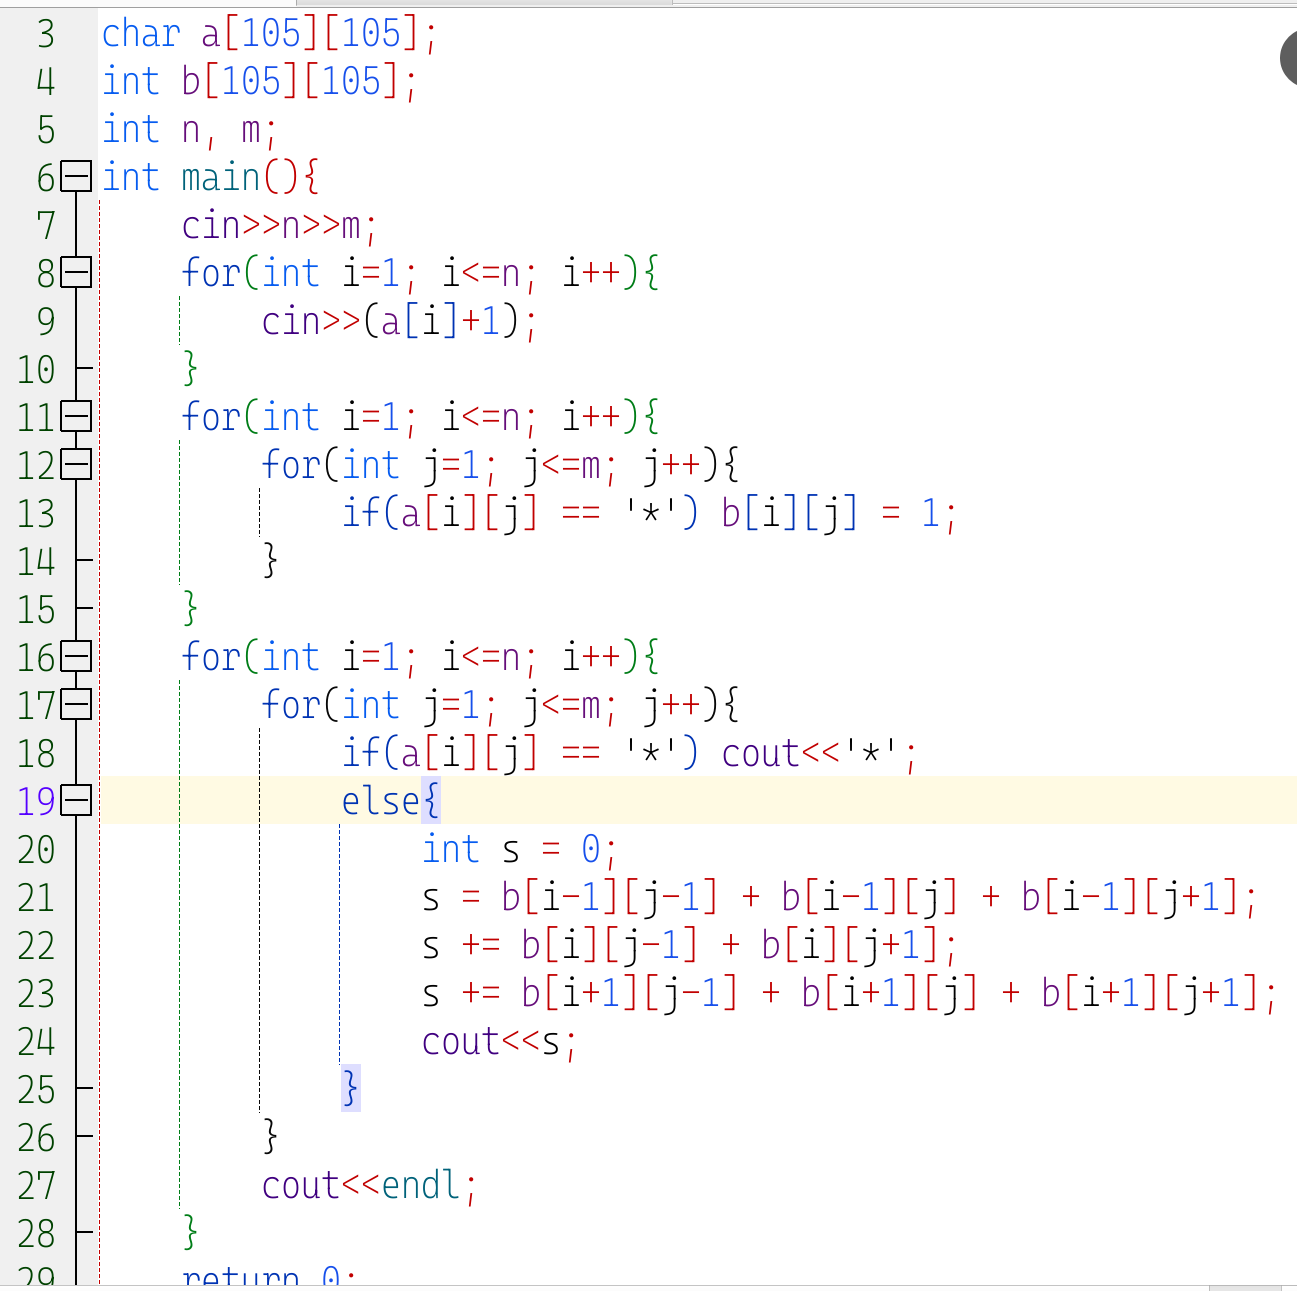The width and height of the screenshot is (1297, 1291).
Task: Collapse the output for-loop fold on line 16
Action: (x=76, y=657)
